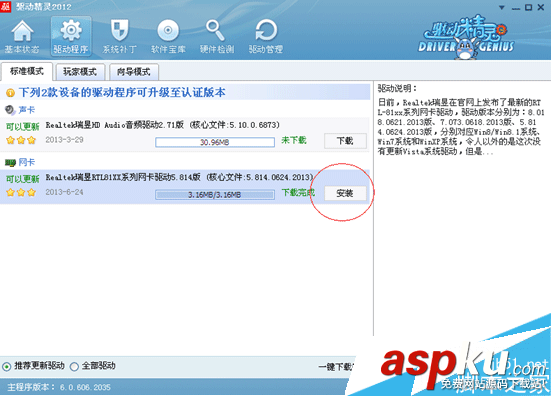Open 系统补丁 shield icon
Screen dimensions: 551x396
(x=119, y=36)
